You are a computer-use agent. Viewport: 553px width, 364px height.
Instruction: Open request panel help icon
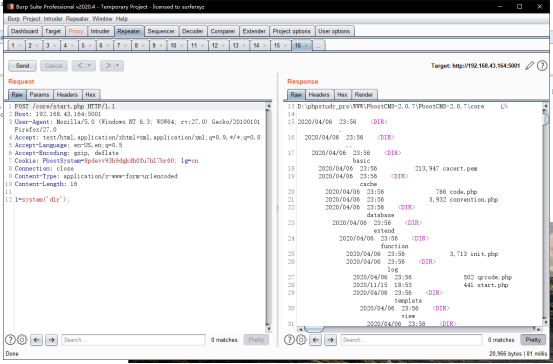(10, 340)
